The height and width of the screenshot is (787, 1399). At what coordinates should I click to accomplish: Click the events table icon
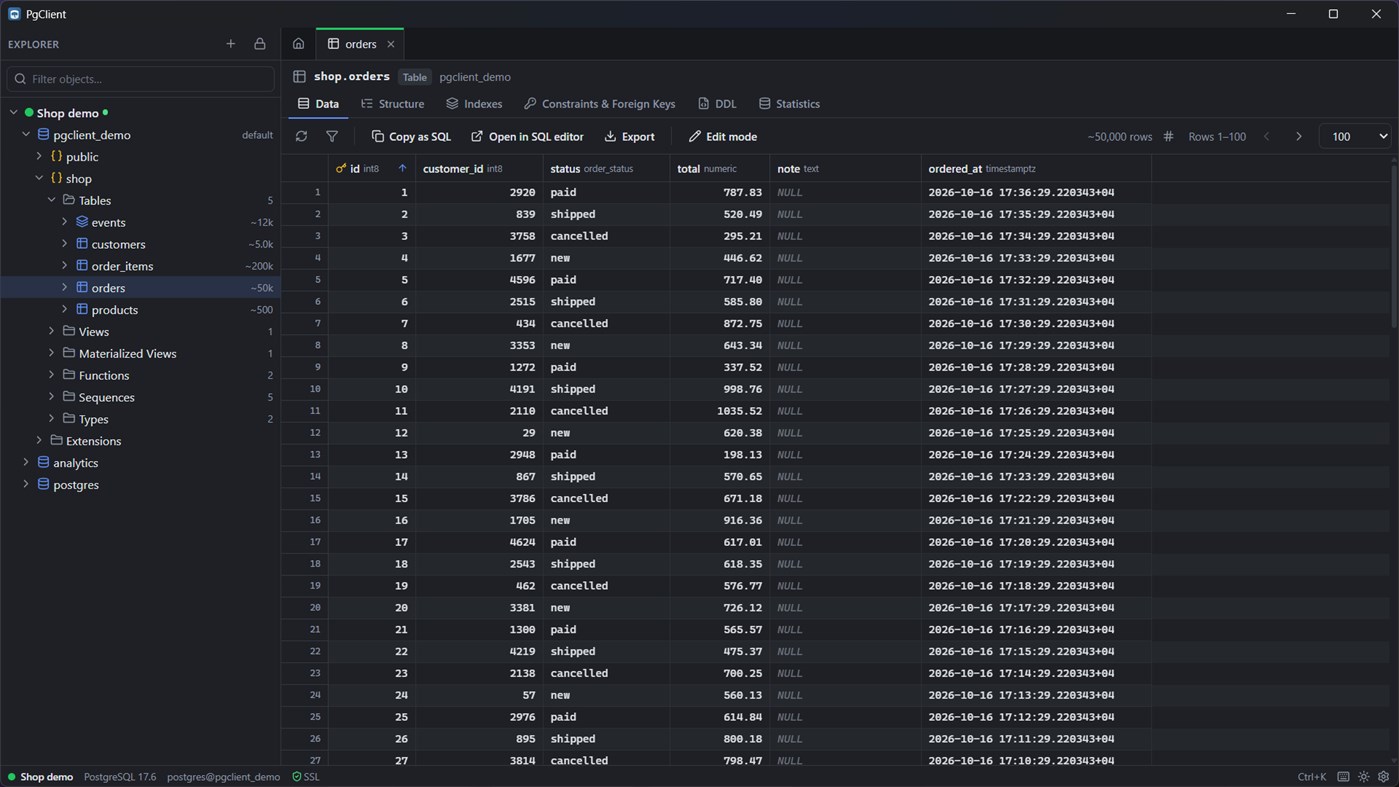tap(82, 222)
